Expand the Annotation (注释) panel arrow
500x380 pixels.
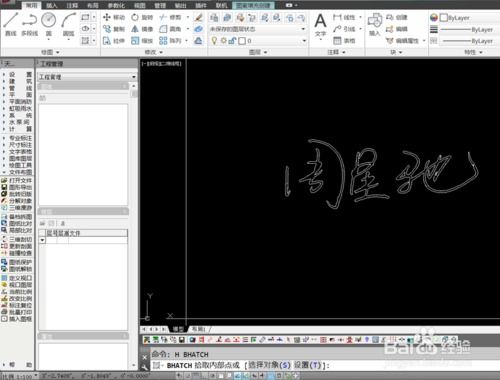pyautogui.click(x=344, y=52)
